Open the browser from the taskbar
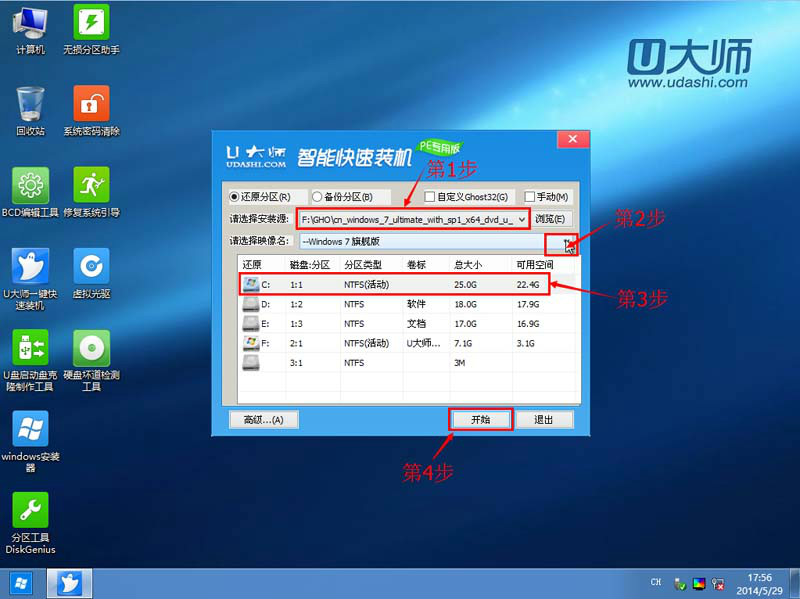Image resolution: width=800 pixels, height=599 pixels. 68,583
